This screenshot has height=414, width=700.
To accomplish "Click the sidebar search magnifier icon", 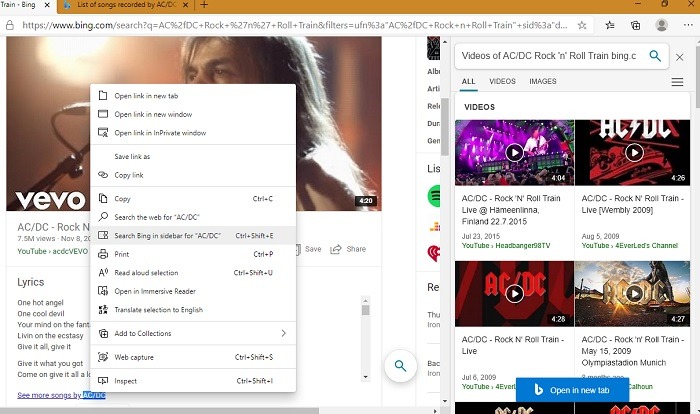I will 655,56.
